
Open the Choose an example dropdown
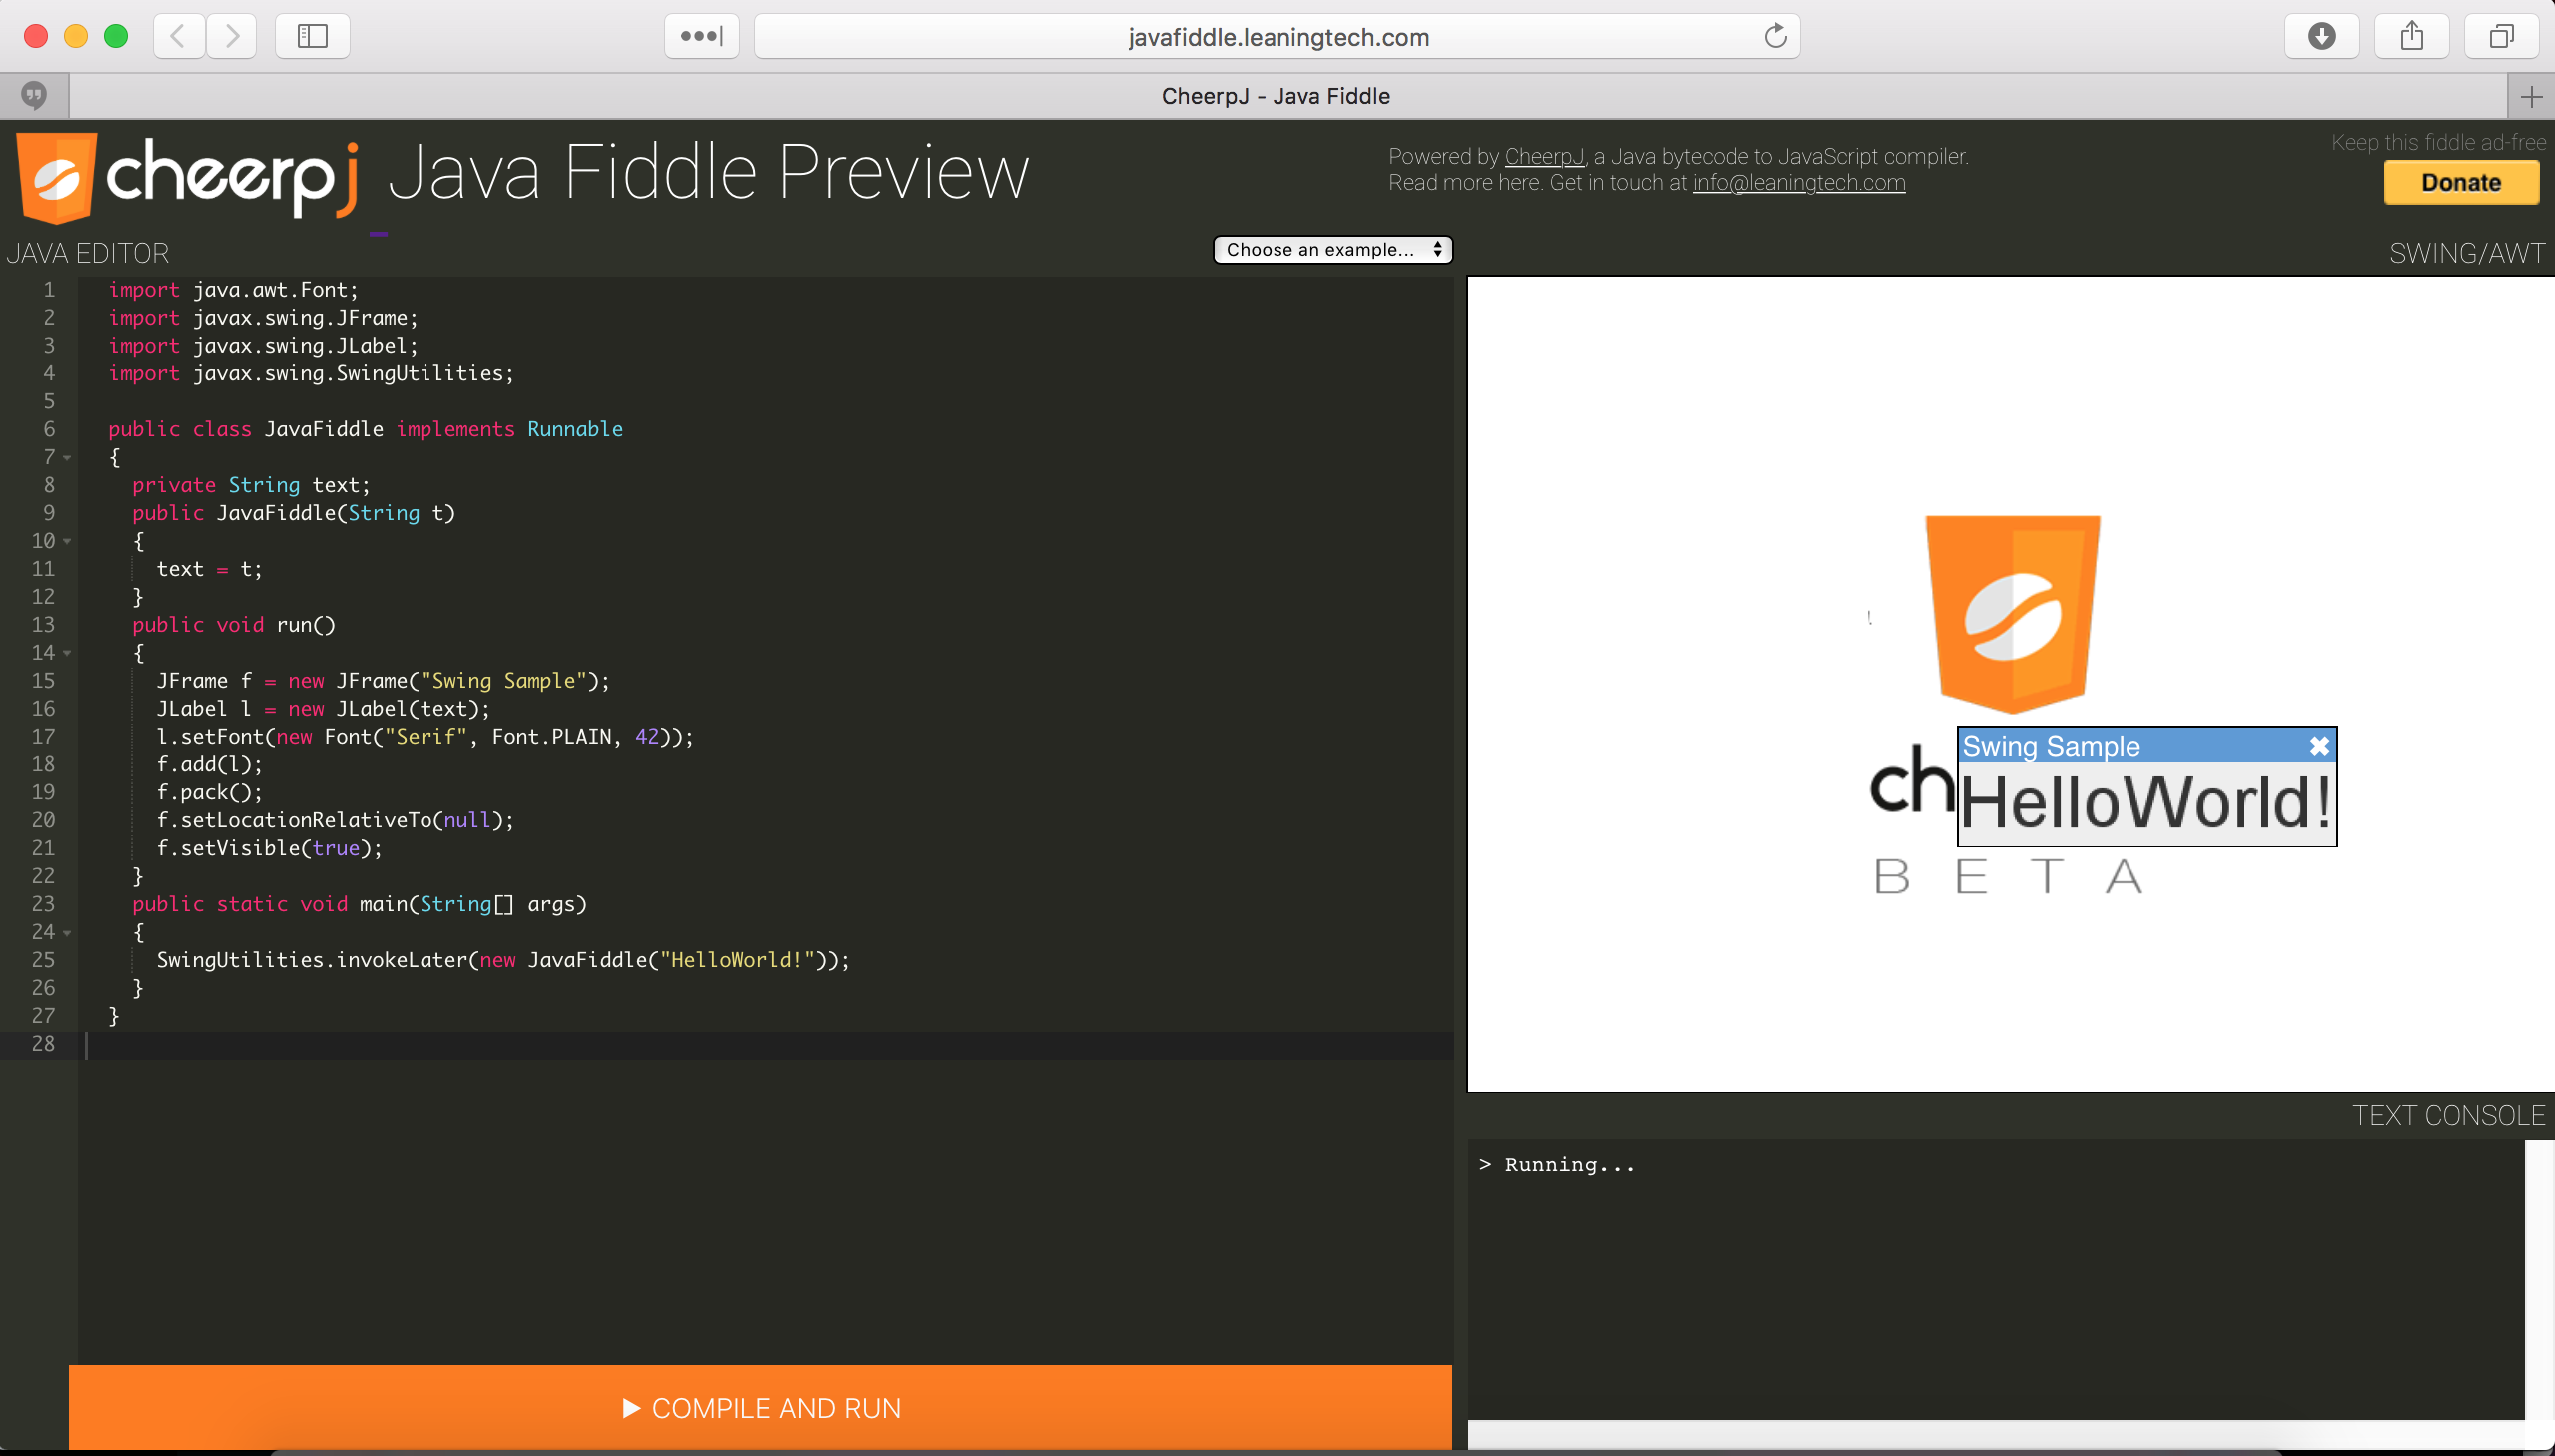1332,250
